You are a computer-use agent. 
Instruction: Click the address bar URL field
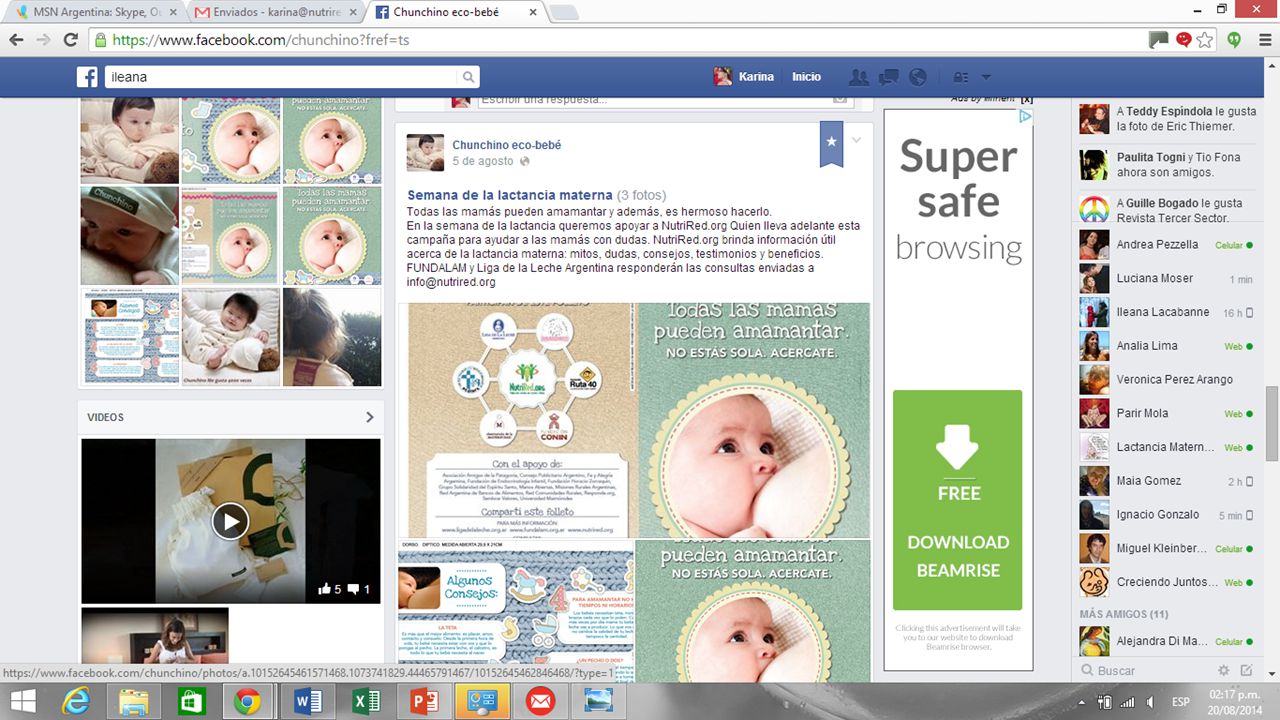point(620,40)
